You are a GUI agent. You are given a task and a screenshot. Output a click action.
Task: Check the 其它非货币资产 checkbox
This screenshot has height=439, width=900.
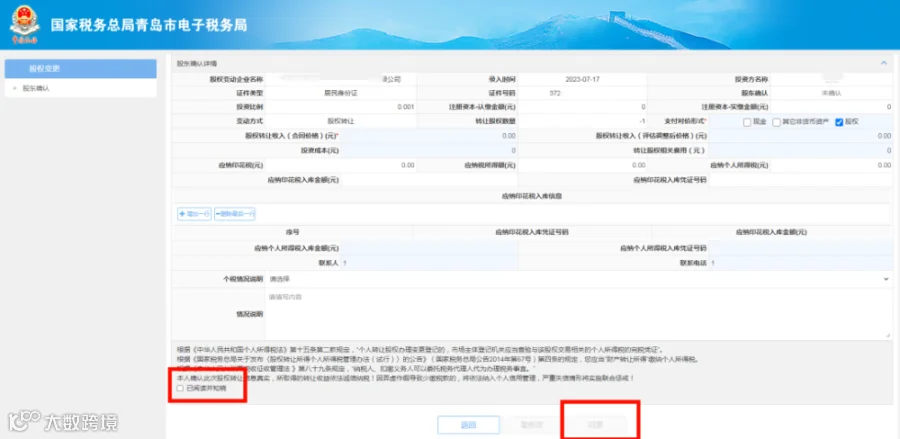776,122
